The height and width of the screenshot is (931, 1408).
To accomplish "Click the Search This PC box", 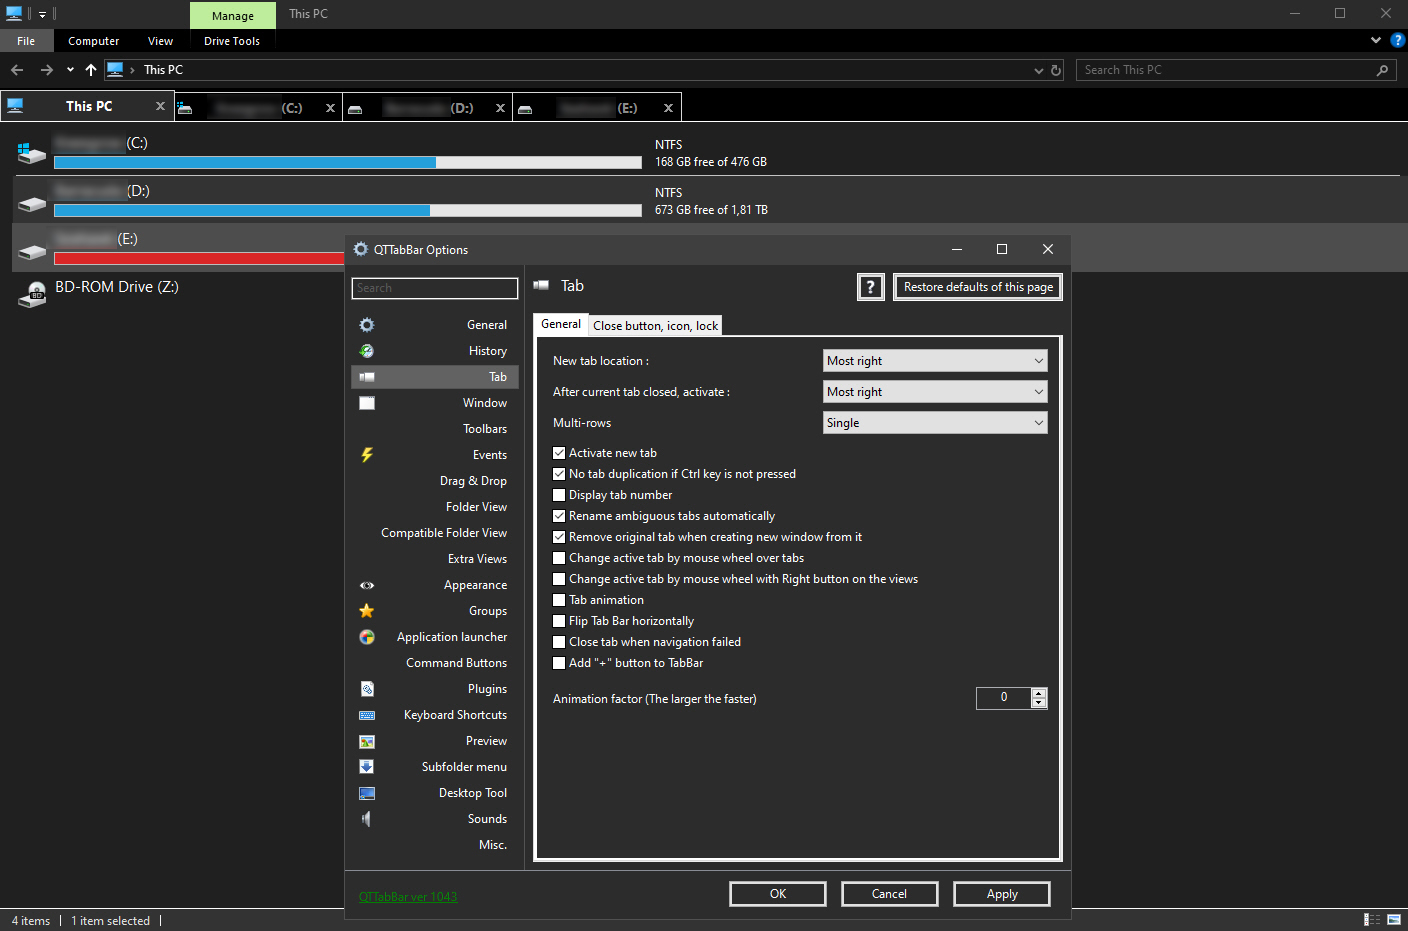I will pyautogui.click(x=1237, y=70).
